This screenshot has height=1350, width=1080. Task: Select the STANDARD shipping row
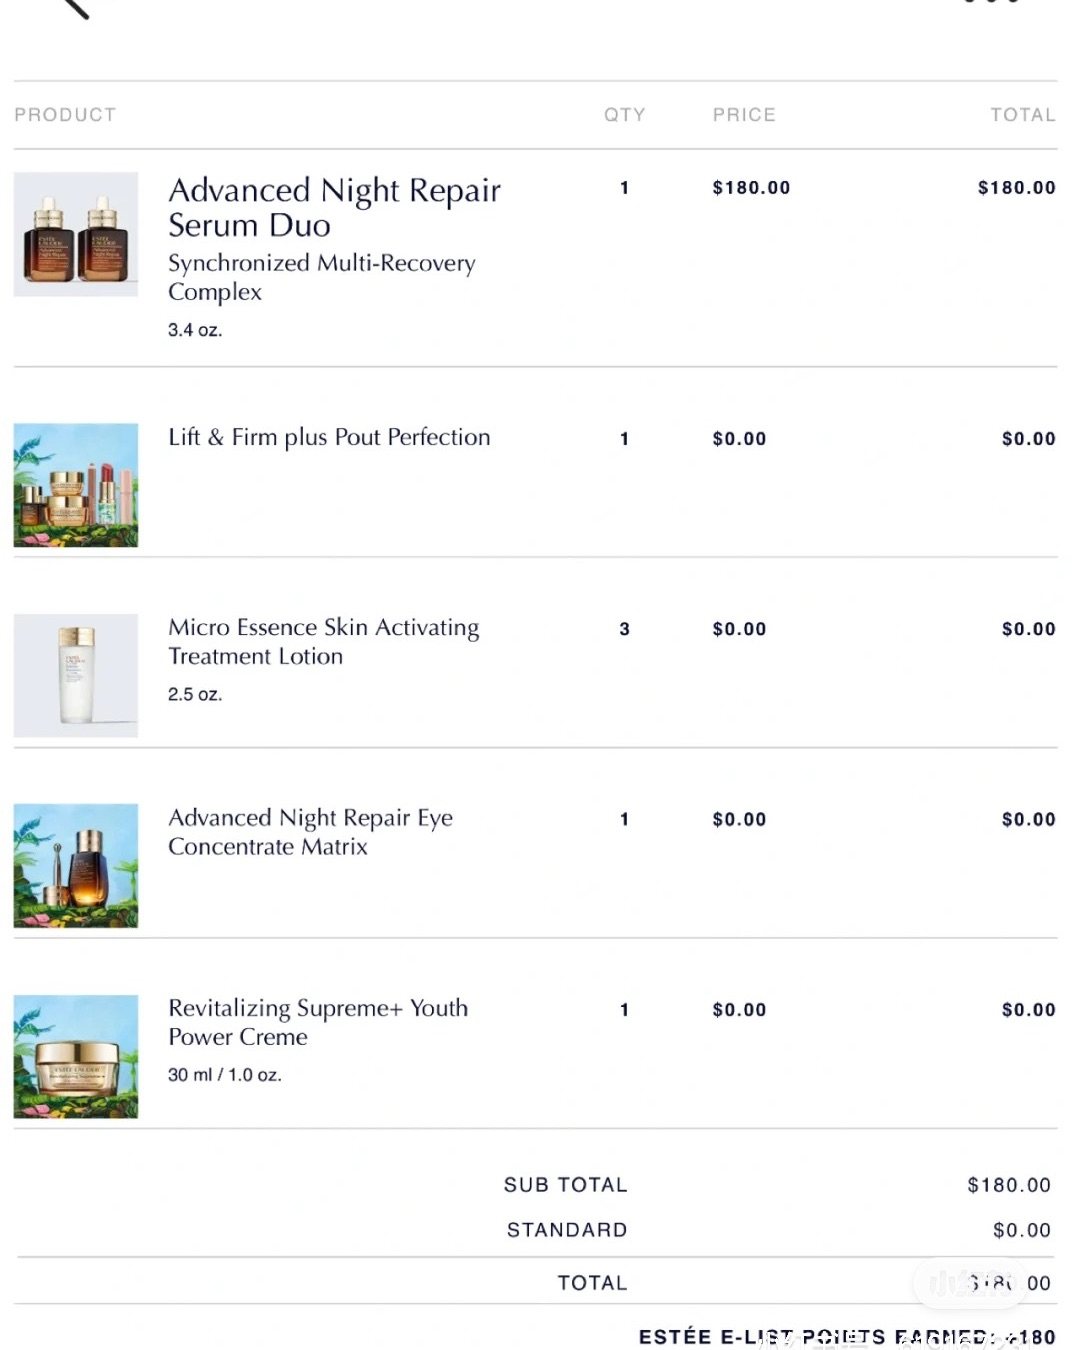click(534, 1230)
